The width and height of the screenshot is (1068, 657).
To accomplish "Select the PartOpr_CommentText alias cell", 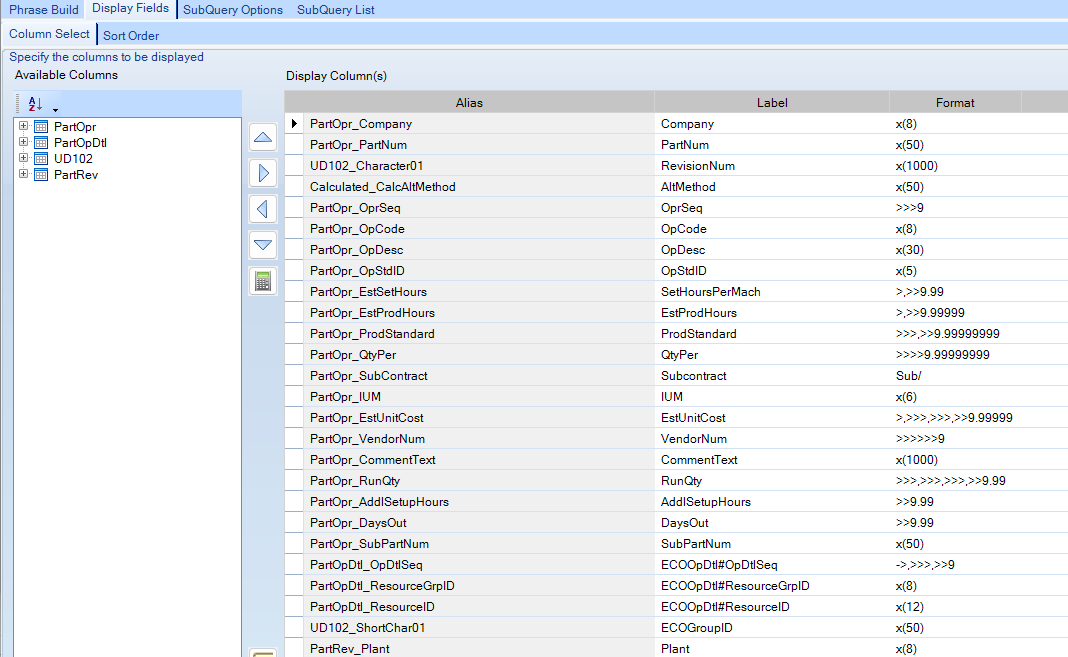I will point(479,460).
